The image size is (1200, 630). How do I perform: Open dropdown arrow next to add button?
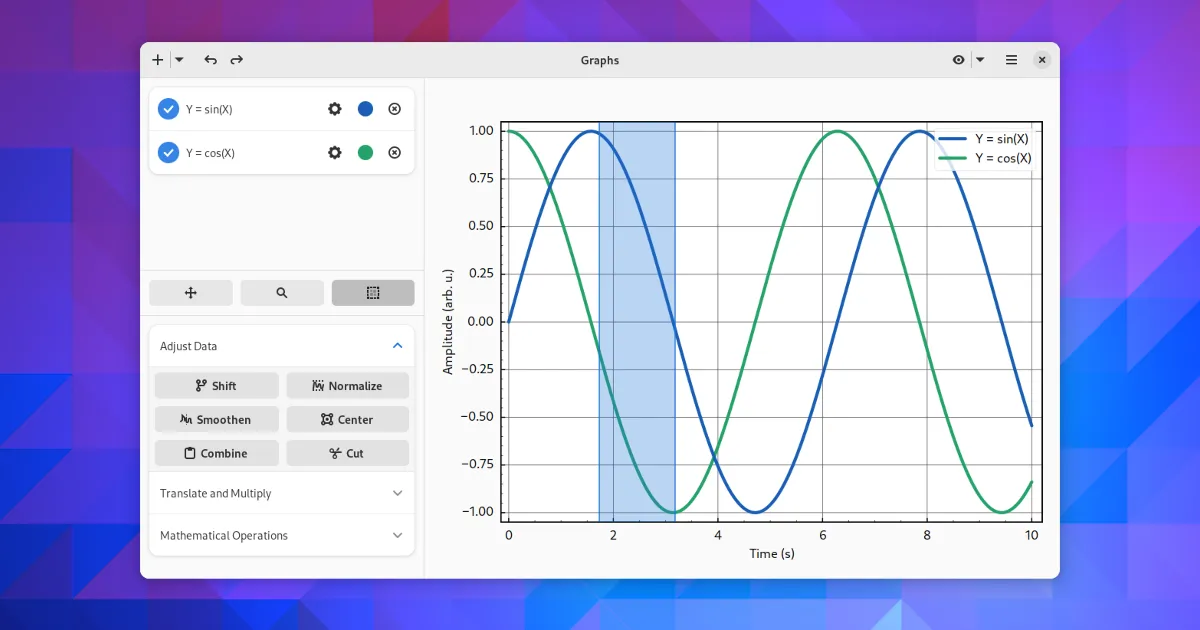click(179, 60)
